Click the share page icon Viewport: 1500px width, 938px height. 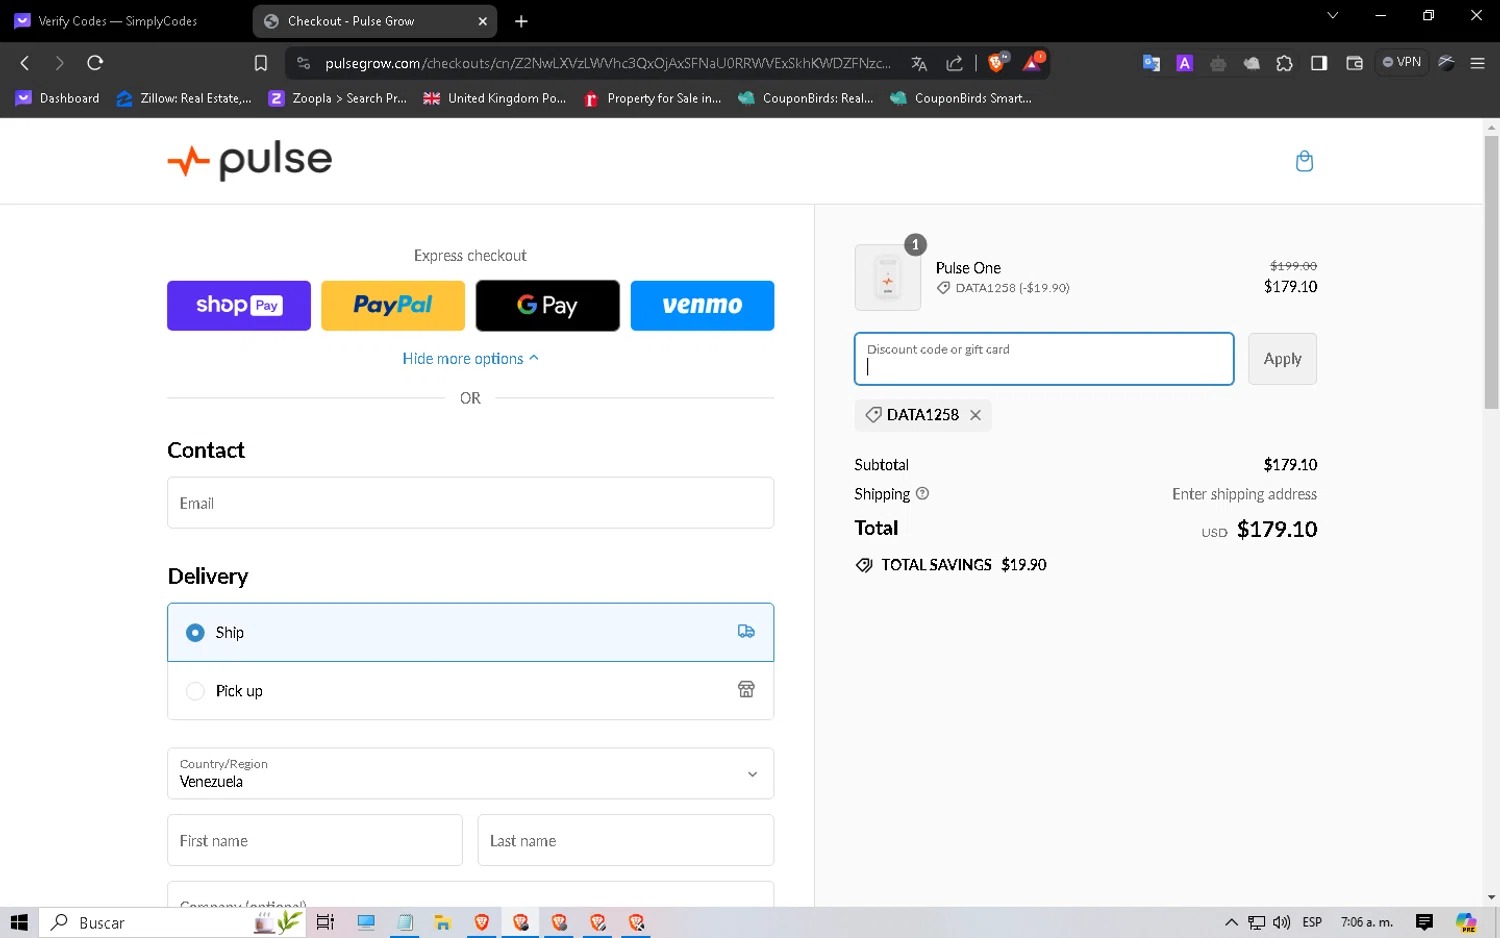(x=955, y=63)
